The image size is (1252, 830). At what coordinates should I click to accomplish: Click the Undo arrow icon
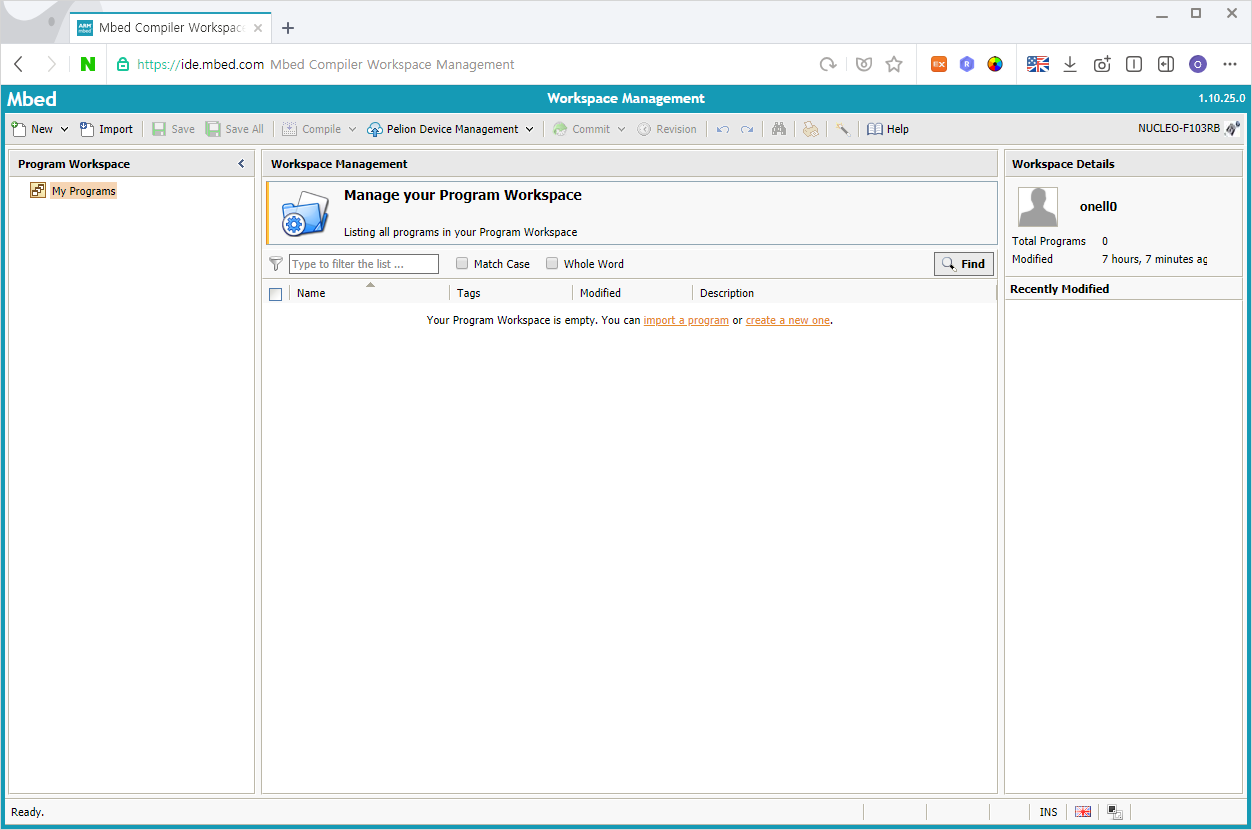pyautogui.click(x=723, y=129)
